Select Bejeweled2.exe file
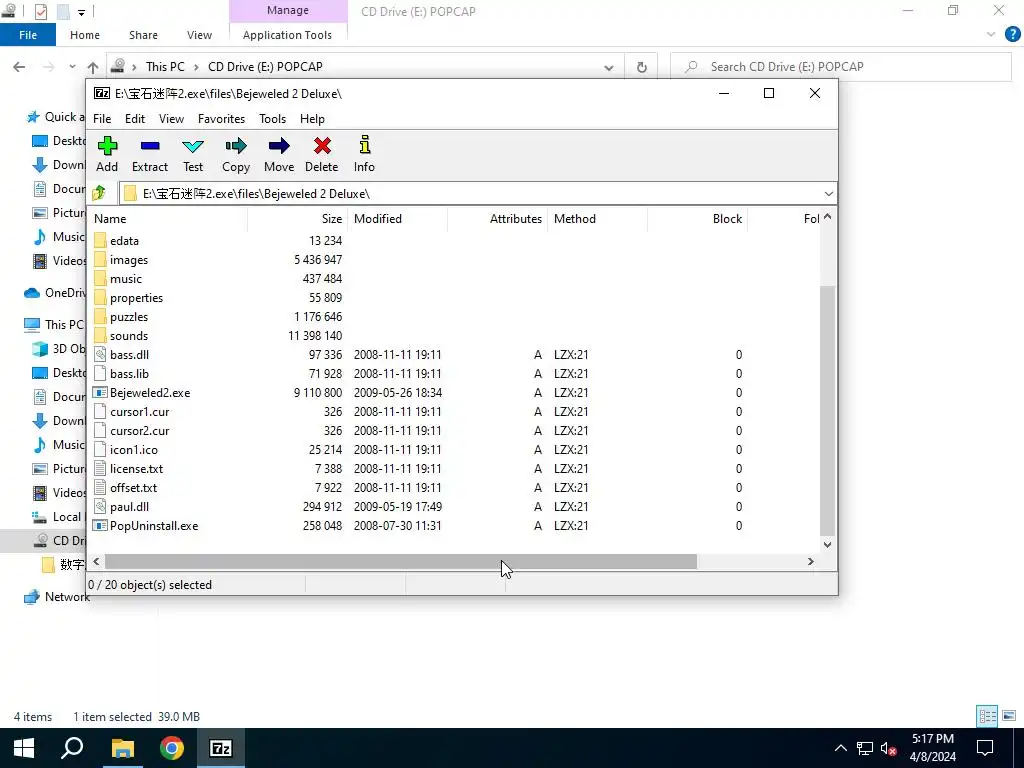Viewport: 1024px width, 768px height. point(150,392)
